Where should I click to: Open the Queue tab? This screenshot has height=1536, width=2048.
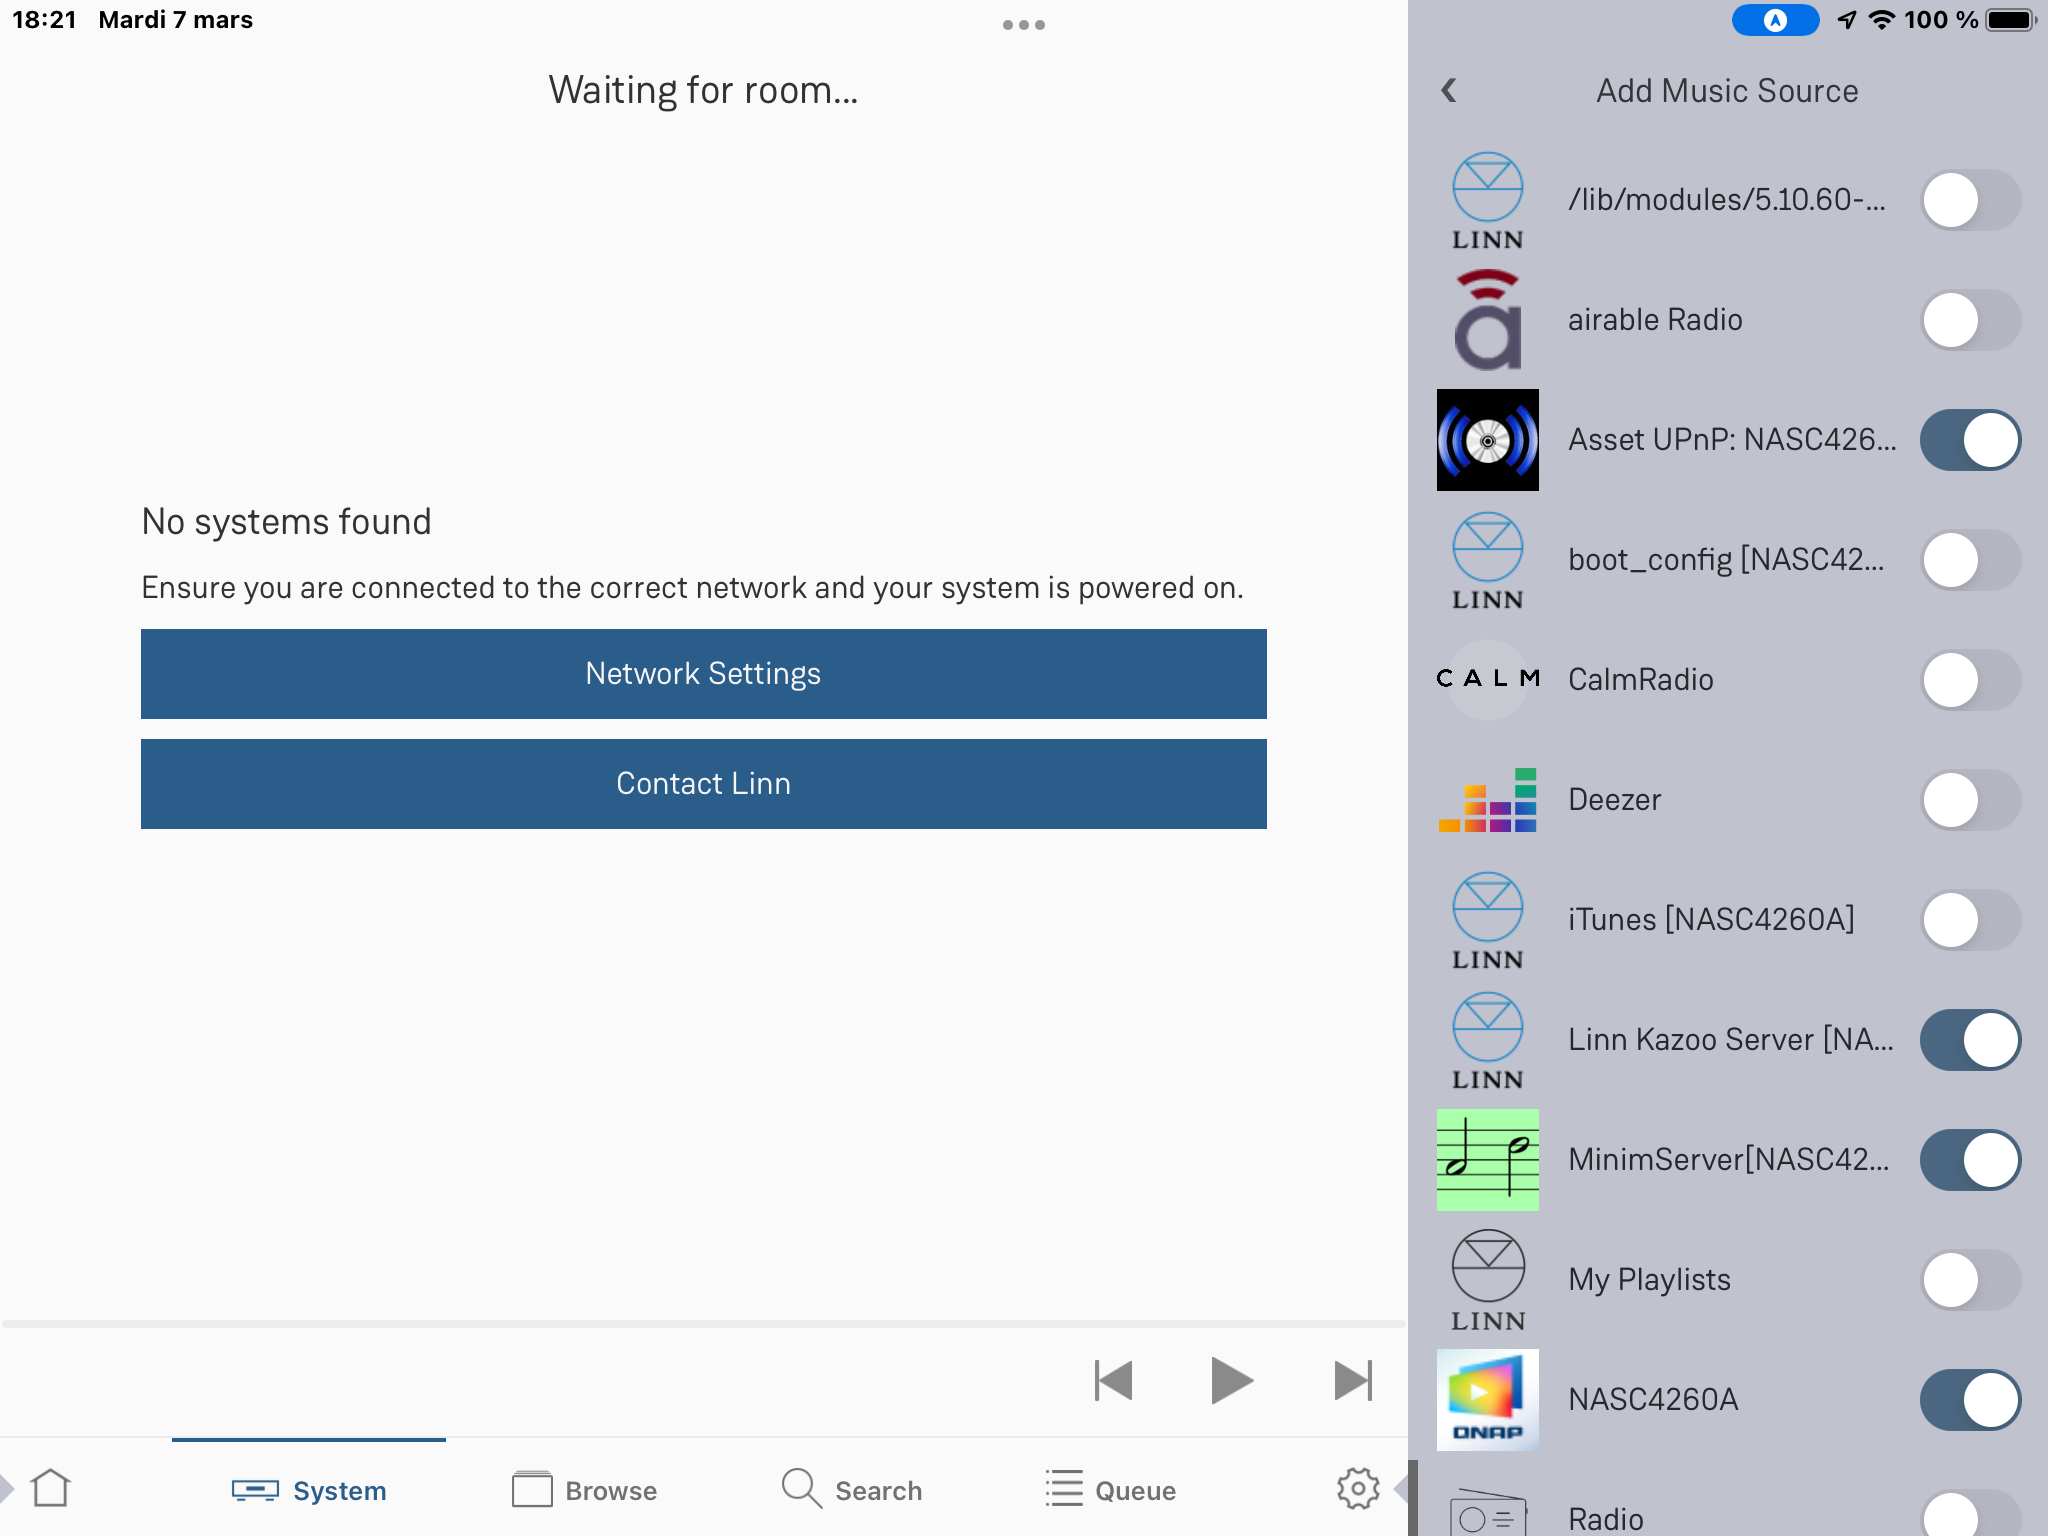click(x=1110, y=1490)
